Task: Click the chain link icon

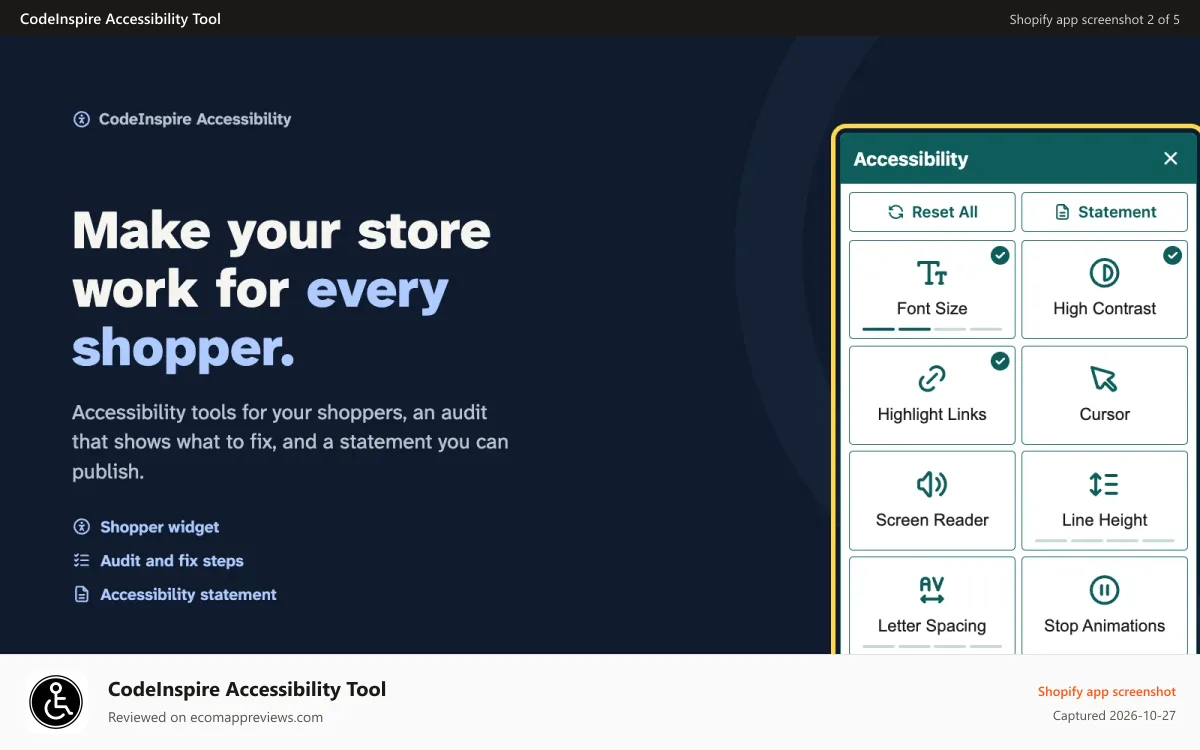Action: tap(932, 379)
